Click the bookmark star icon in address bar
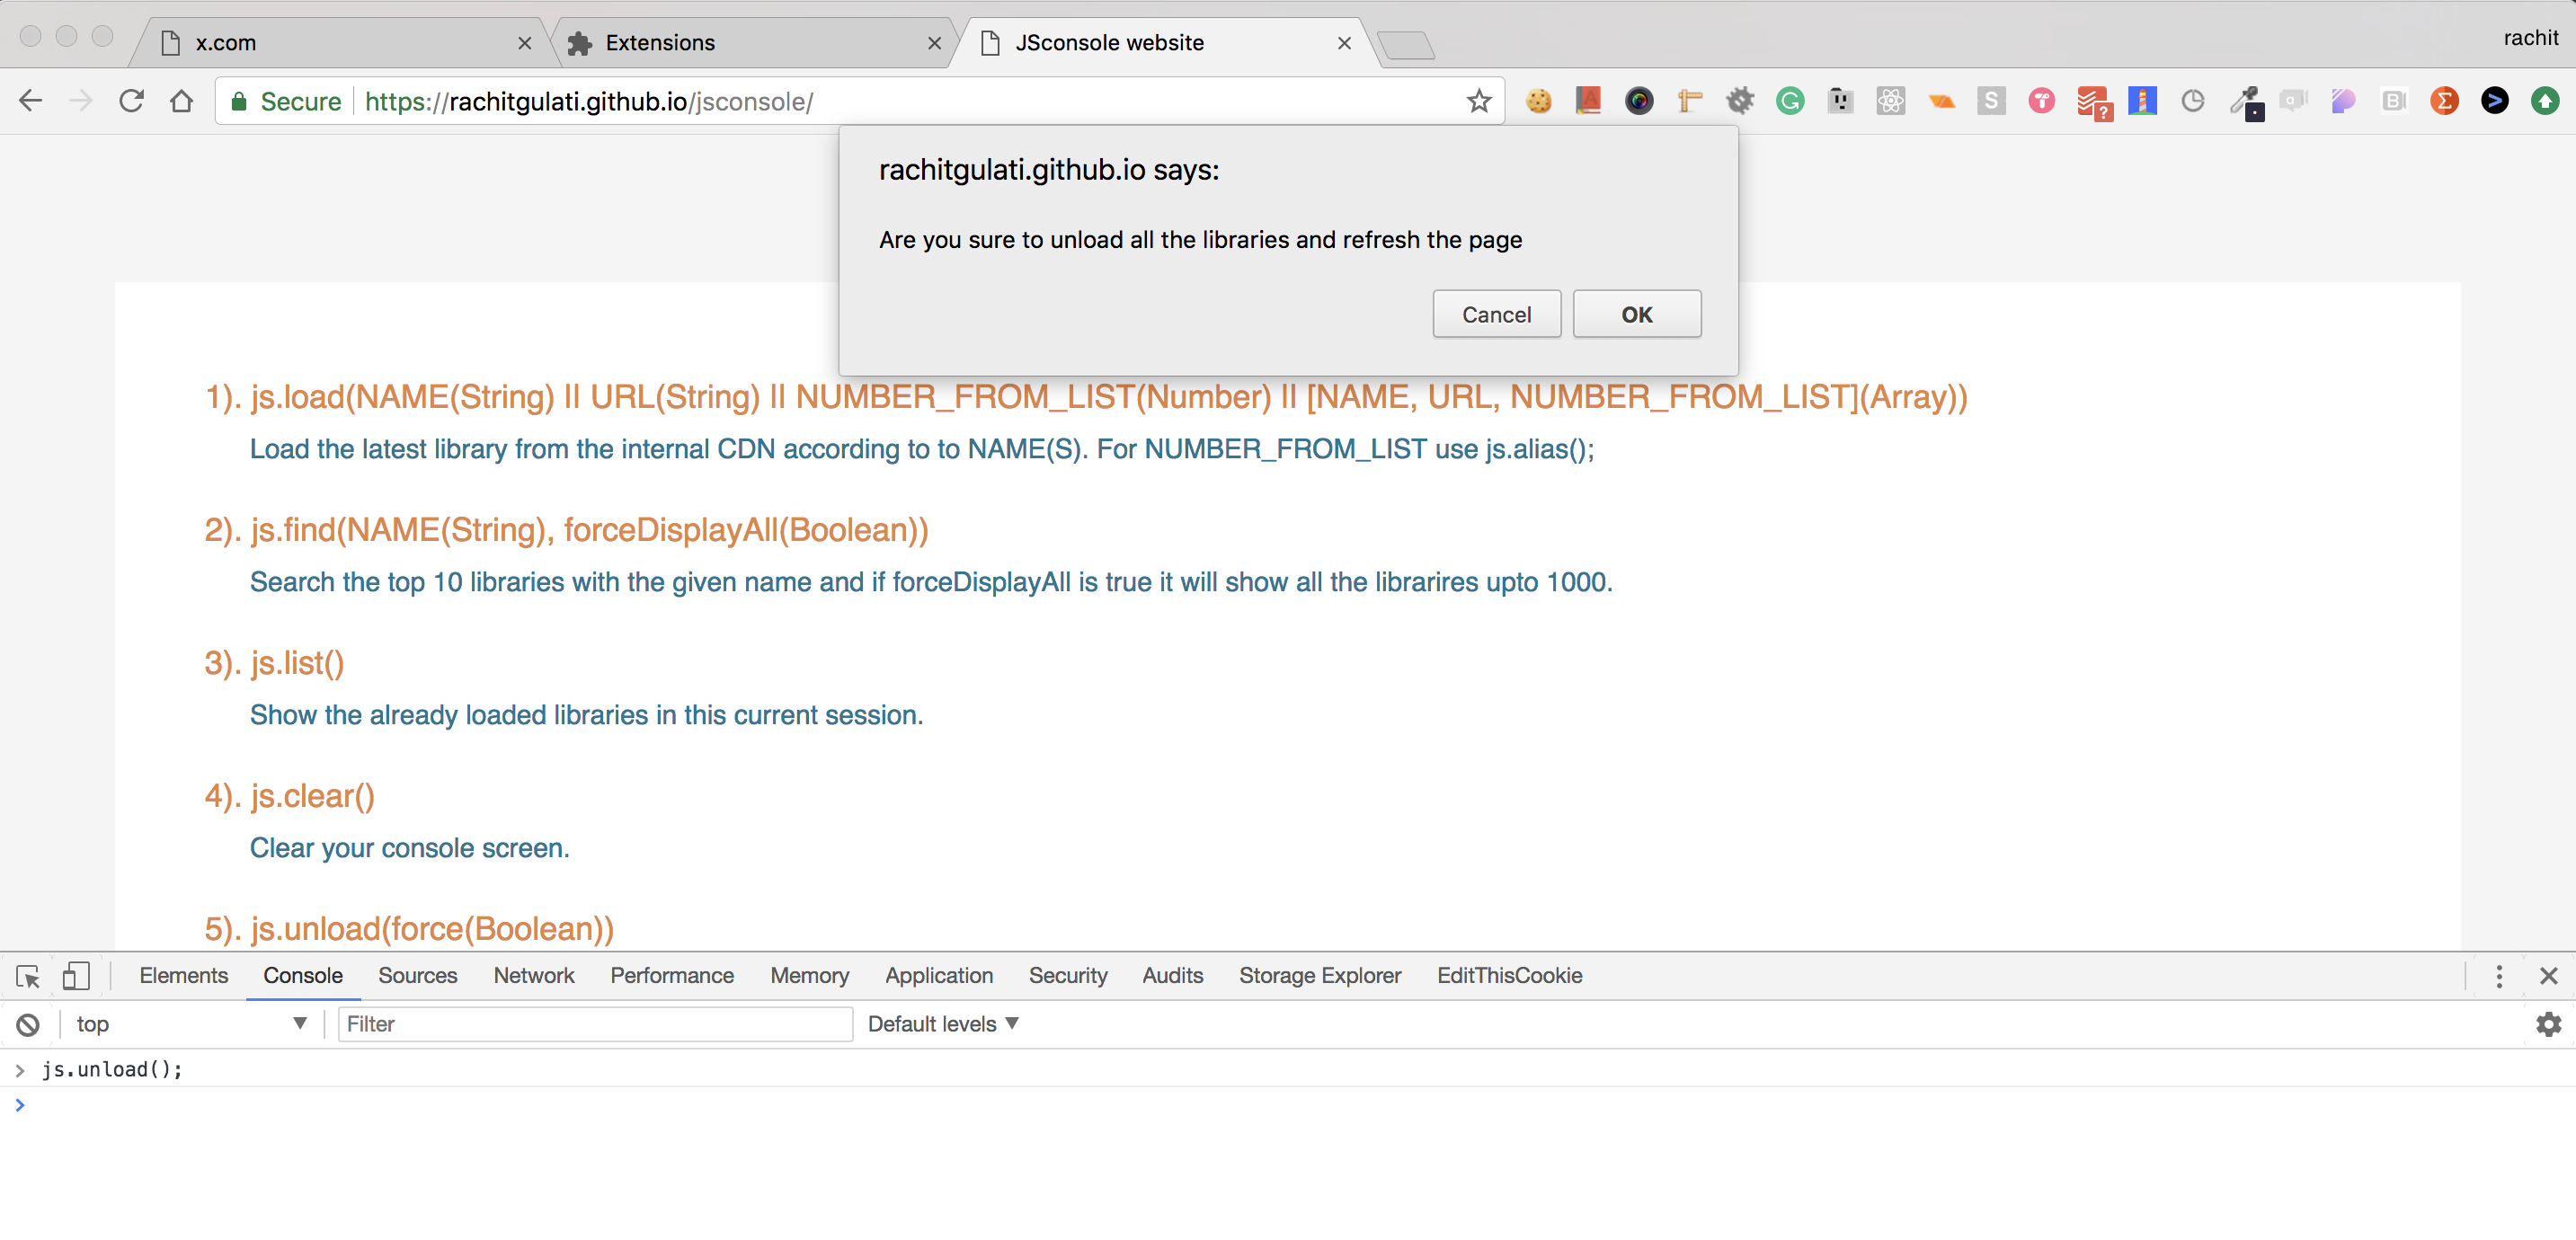Image resolution: width=2576 pixels, height=1240 pixels. point(1480,102)
